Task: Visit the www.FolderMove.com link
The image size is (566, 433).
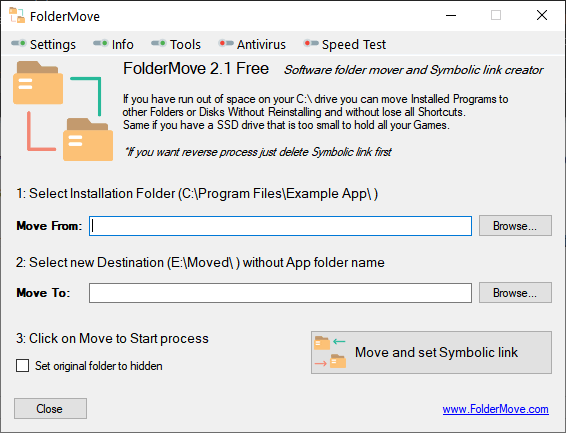Action: tap(496, 409)
